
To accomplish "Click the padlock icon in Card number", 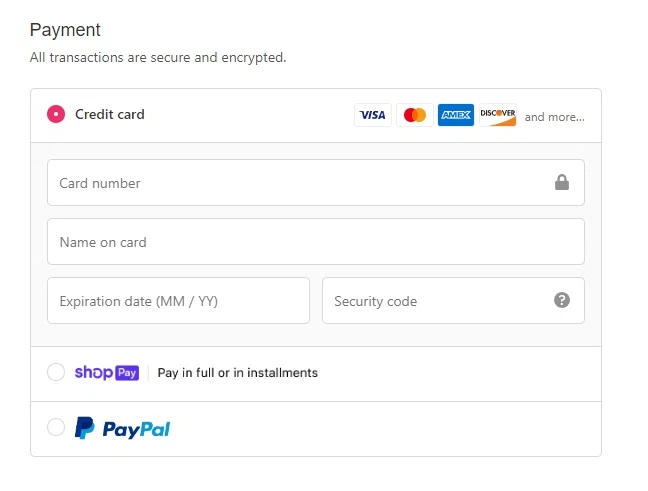I will pyautogui.click(x=562, y=183).
